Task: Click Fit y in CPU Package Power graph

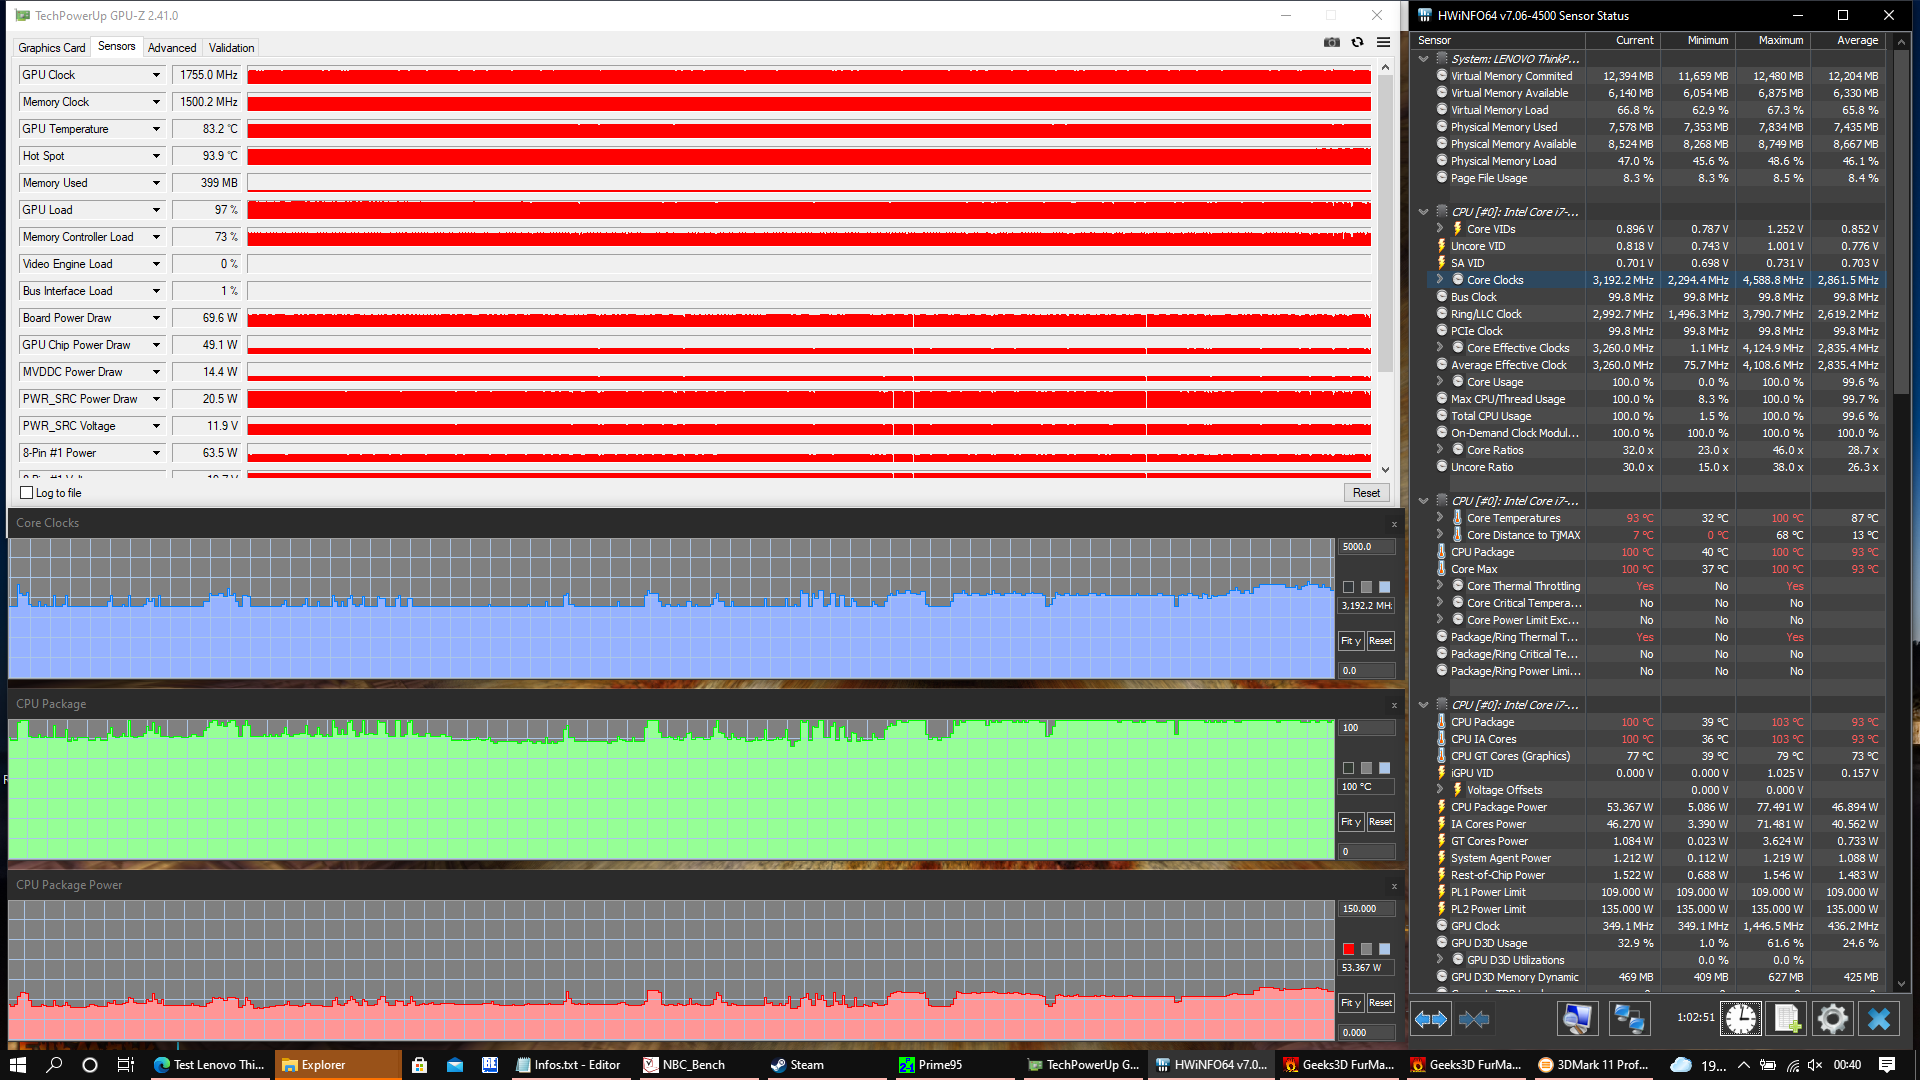Action: [x=1351, y=1002]
